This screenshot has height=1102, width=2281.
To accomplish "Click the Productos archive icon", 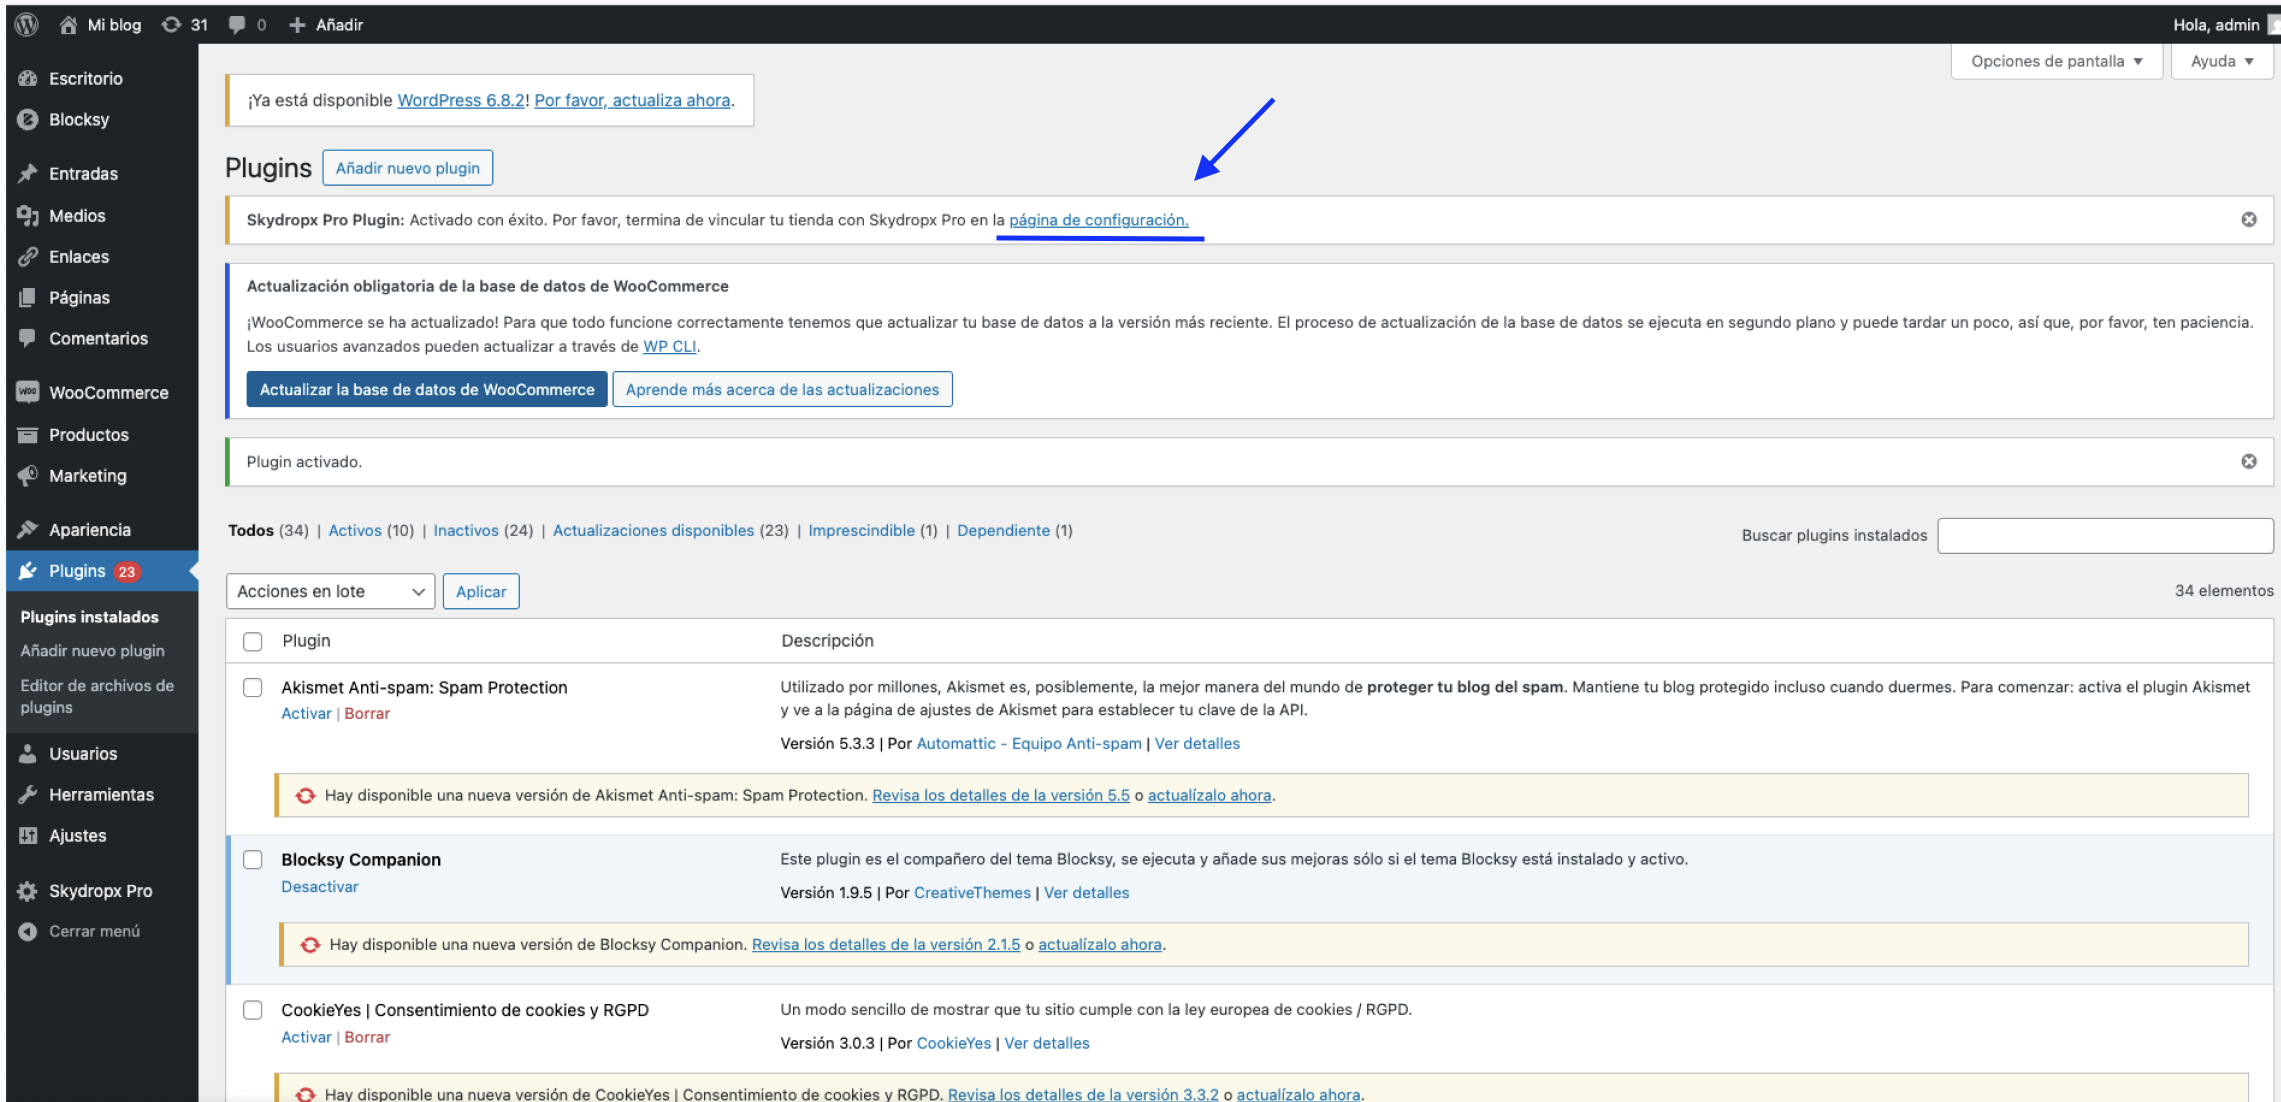I will [x=28, y=434].
